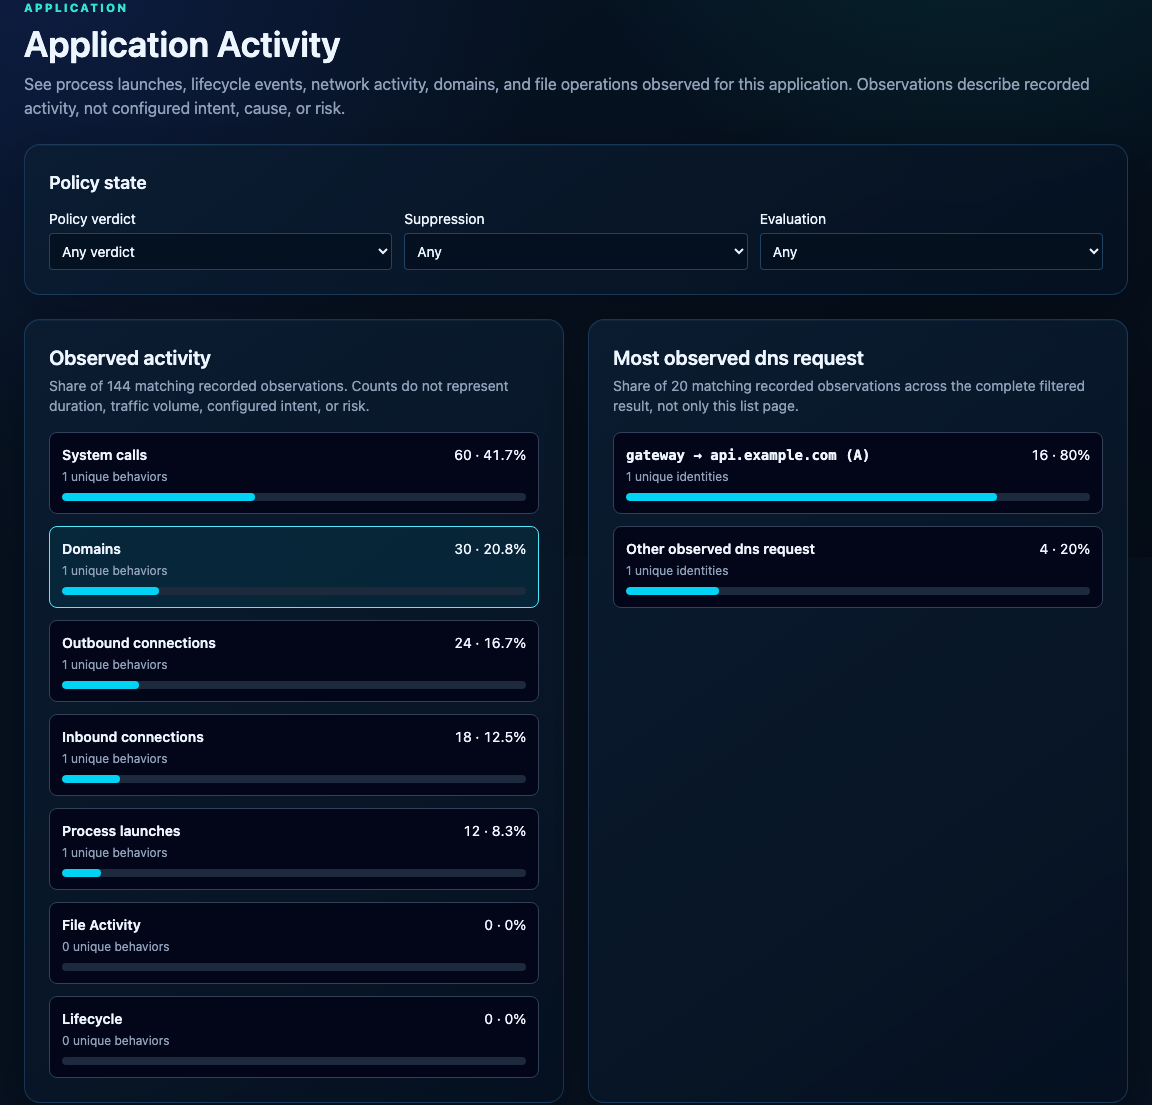Click the "30 · 20.8%" count
This screenshot has width=1152, height=1105.
click(x=490, y=550)
